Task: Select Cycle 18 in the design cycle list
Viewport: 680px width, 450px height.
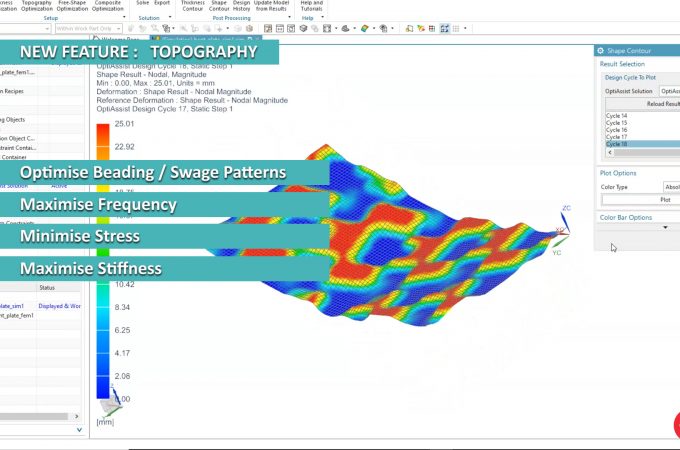Action: (643, 144)
